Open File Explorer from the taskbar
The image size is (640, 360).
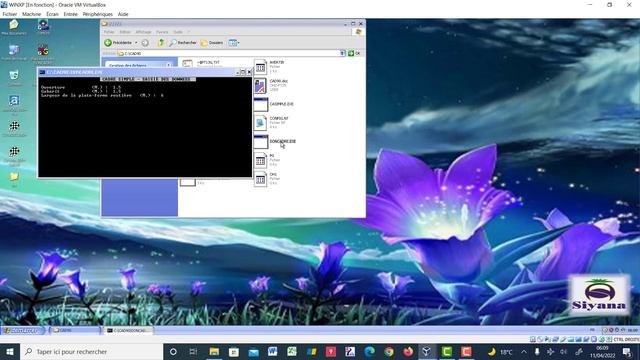(214, 351)
